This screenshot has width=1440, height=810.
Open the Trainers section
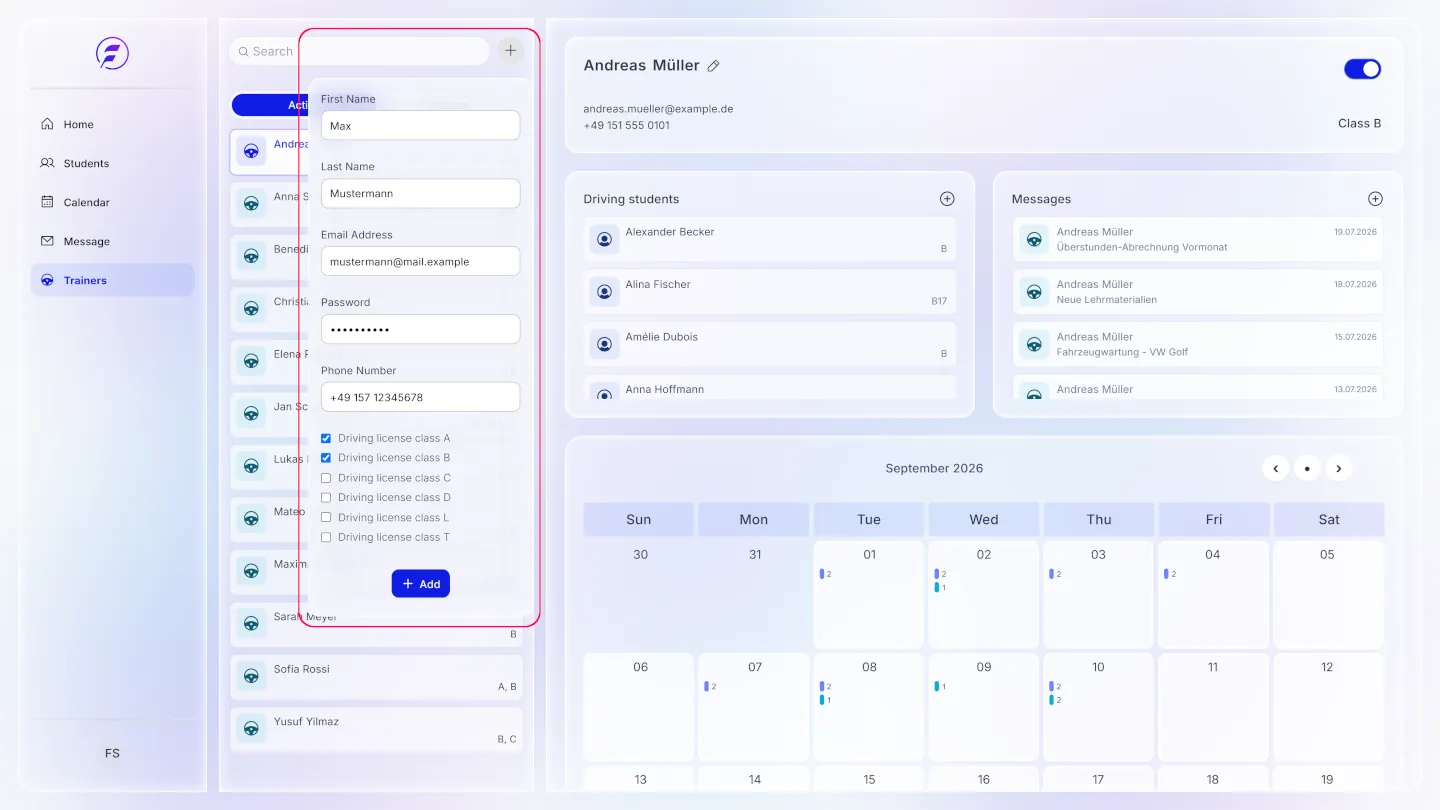[112, 280]
